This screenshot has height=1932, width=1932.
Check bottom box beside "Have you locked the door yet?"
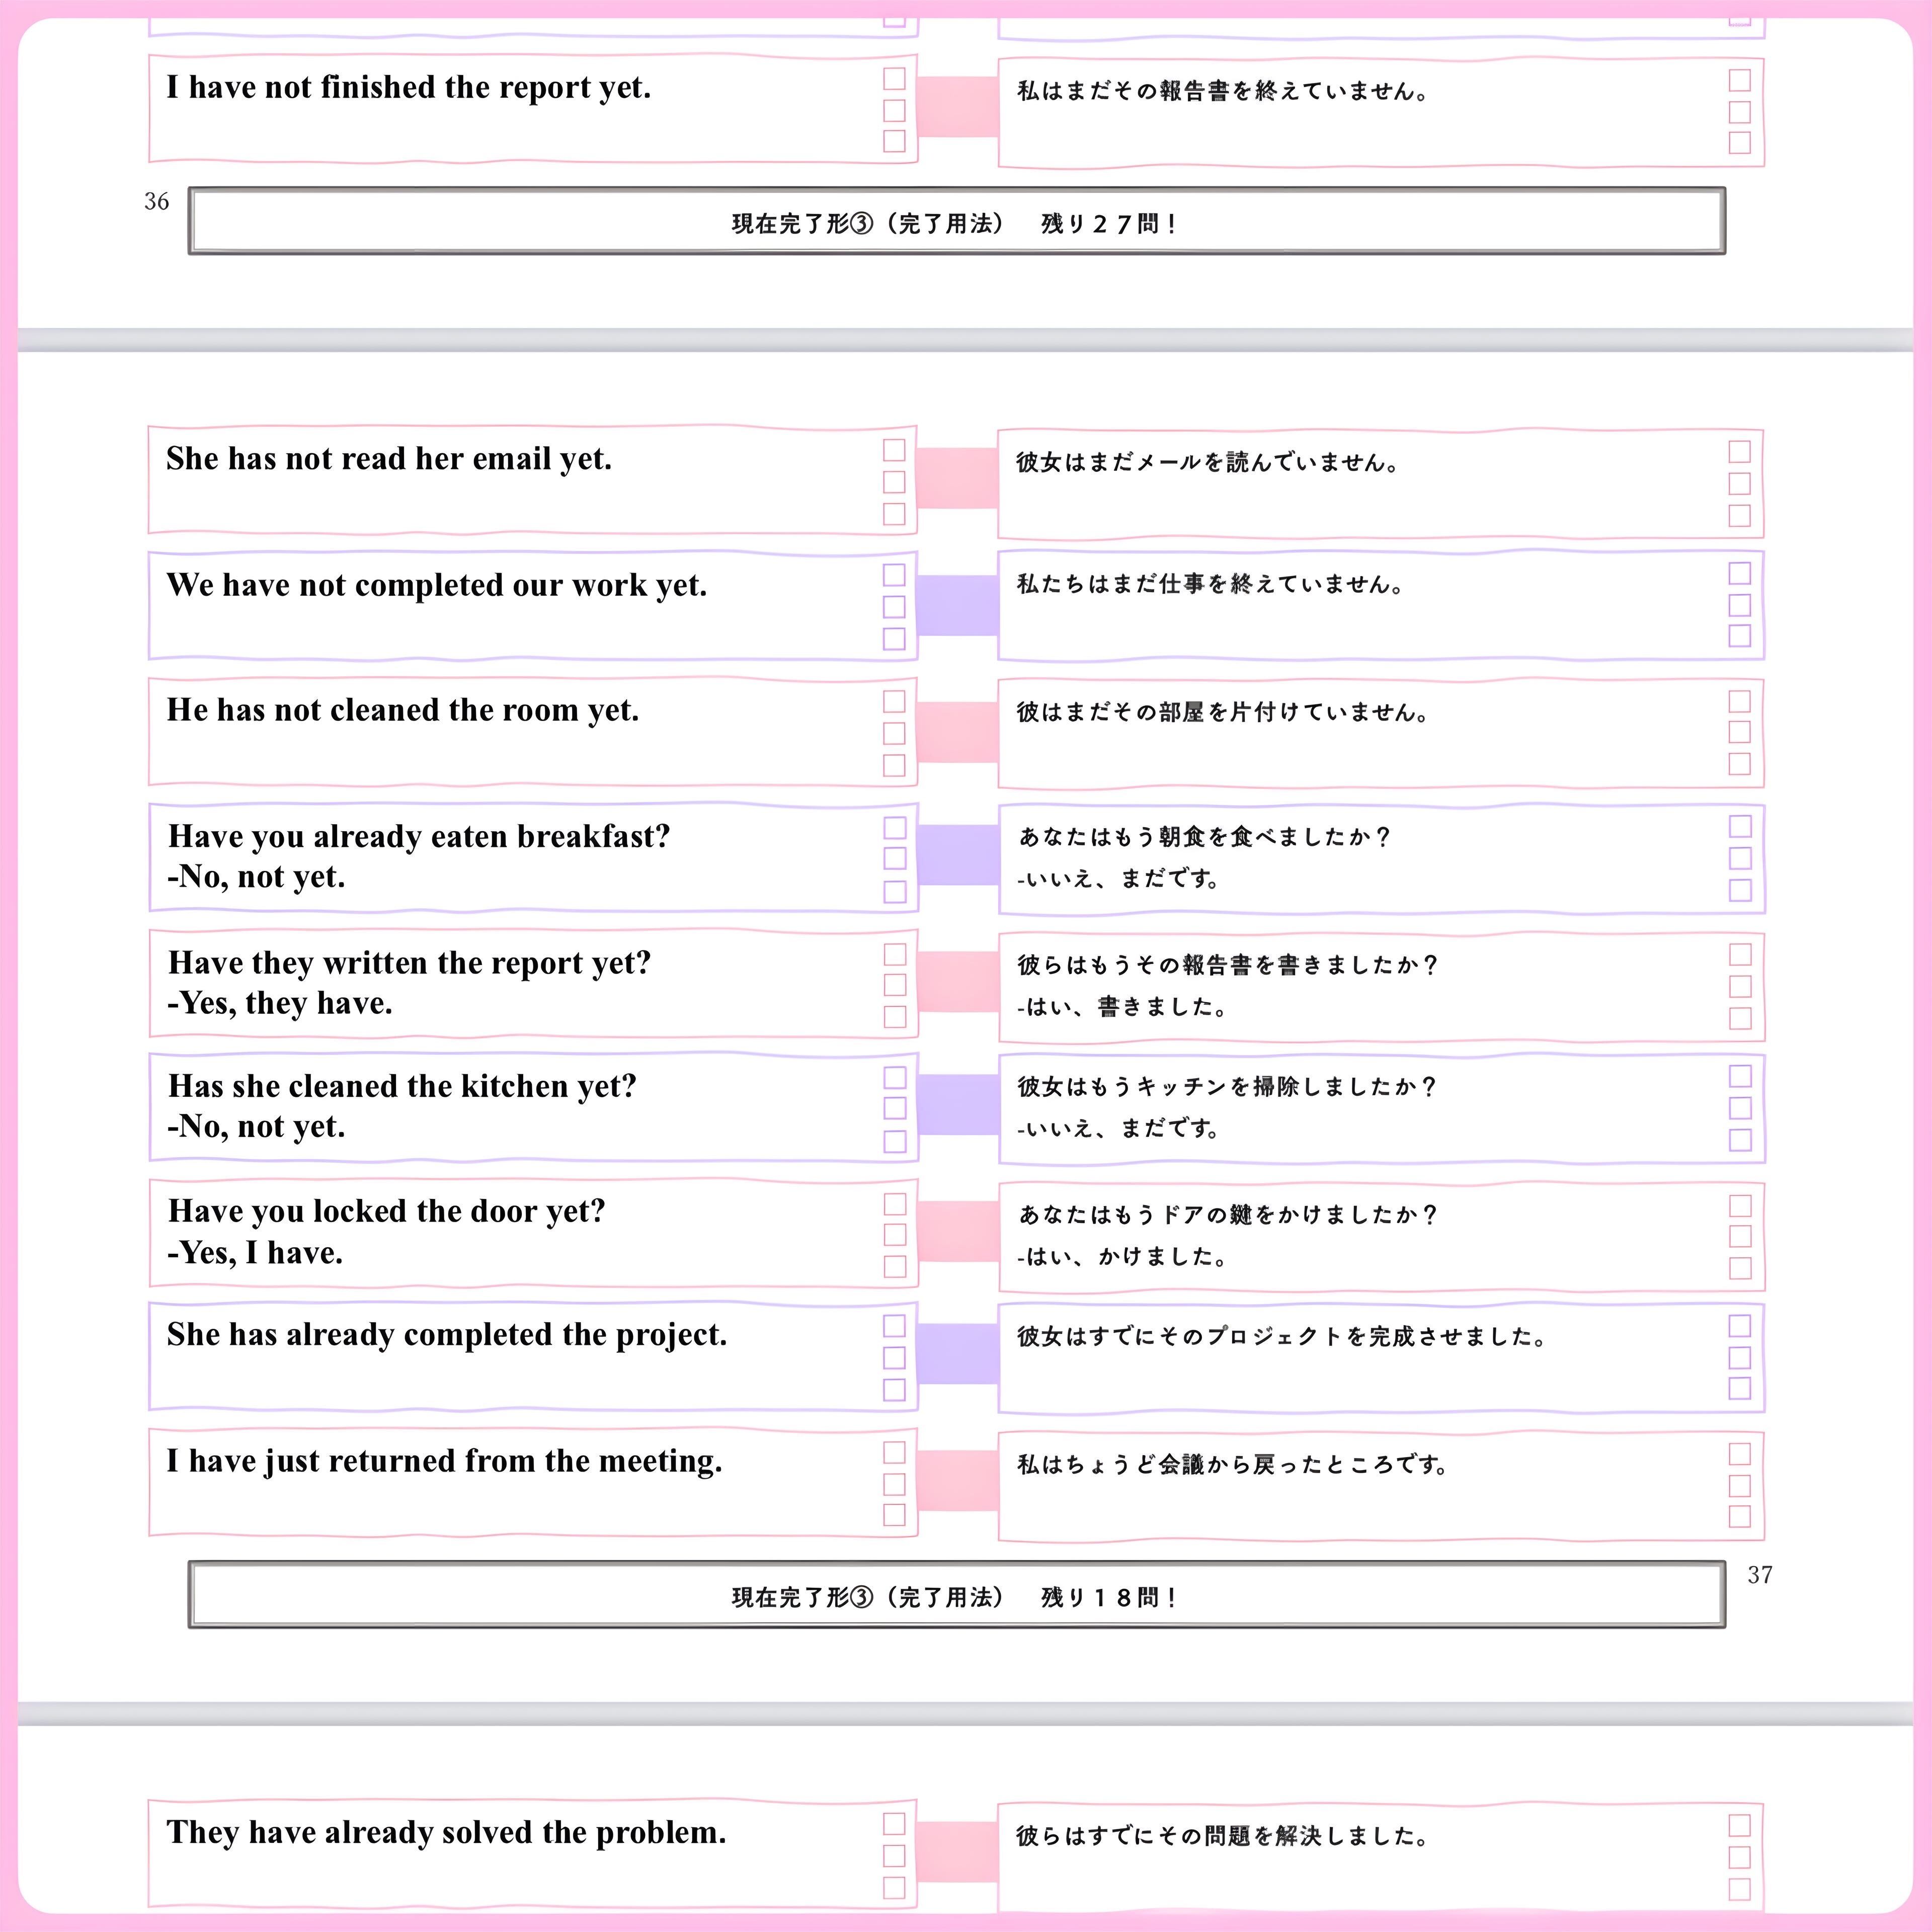click(894, 1267)
